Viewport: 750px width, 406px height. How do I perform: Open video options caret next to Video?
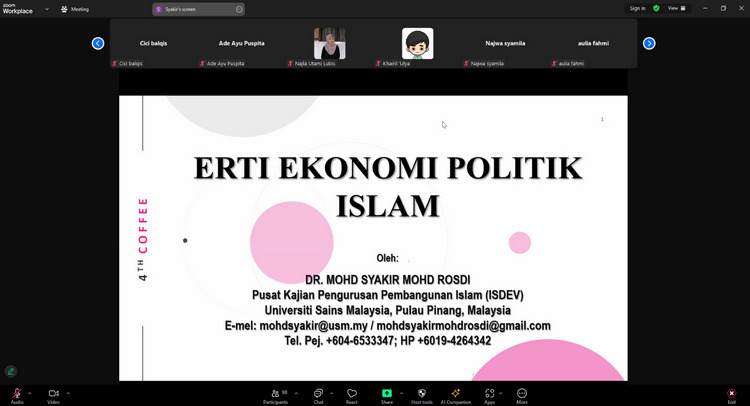click(x=68, y=393)
